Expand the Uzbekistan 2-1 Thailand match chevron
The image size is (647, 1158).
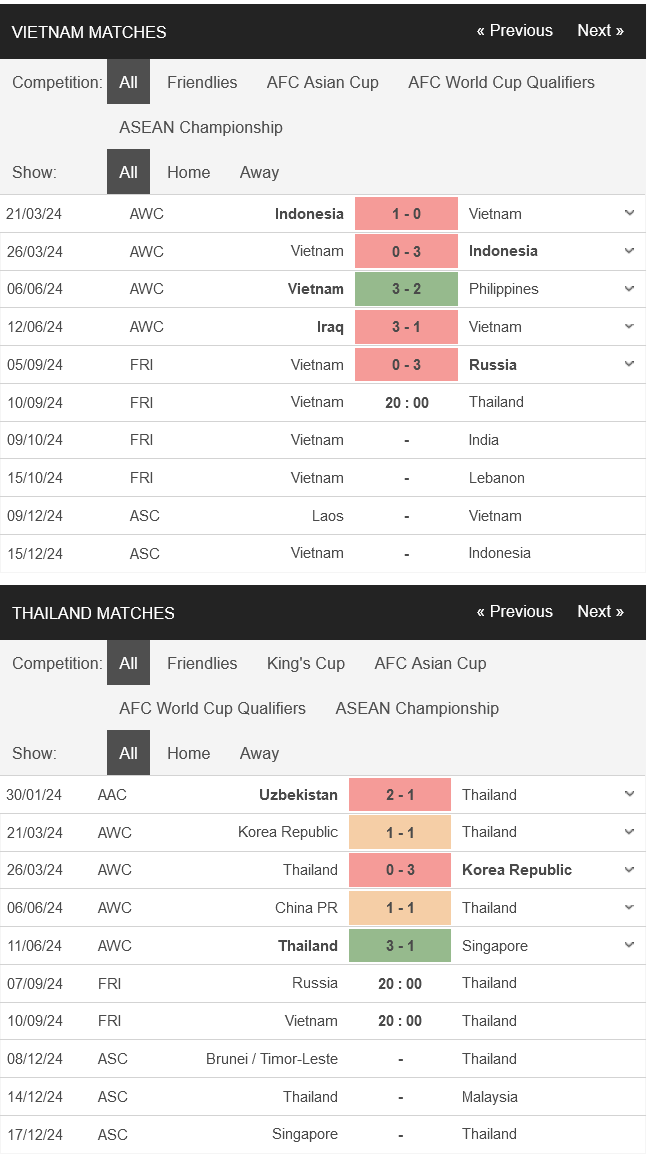coord(629,795)
